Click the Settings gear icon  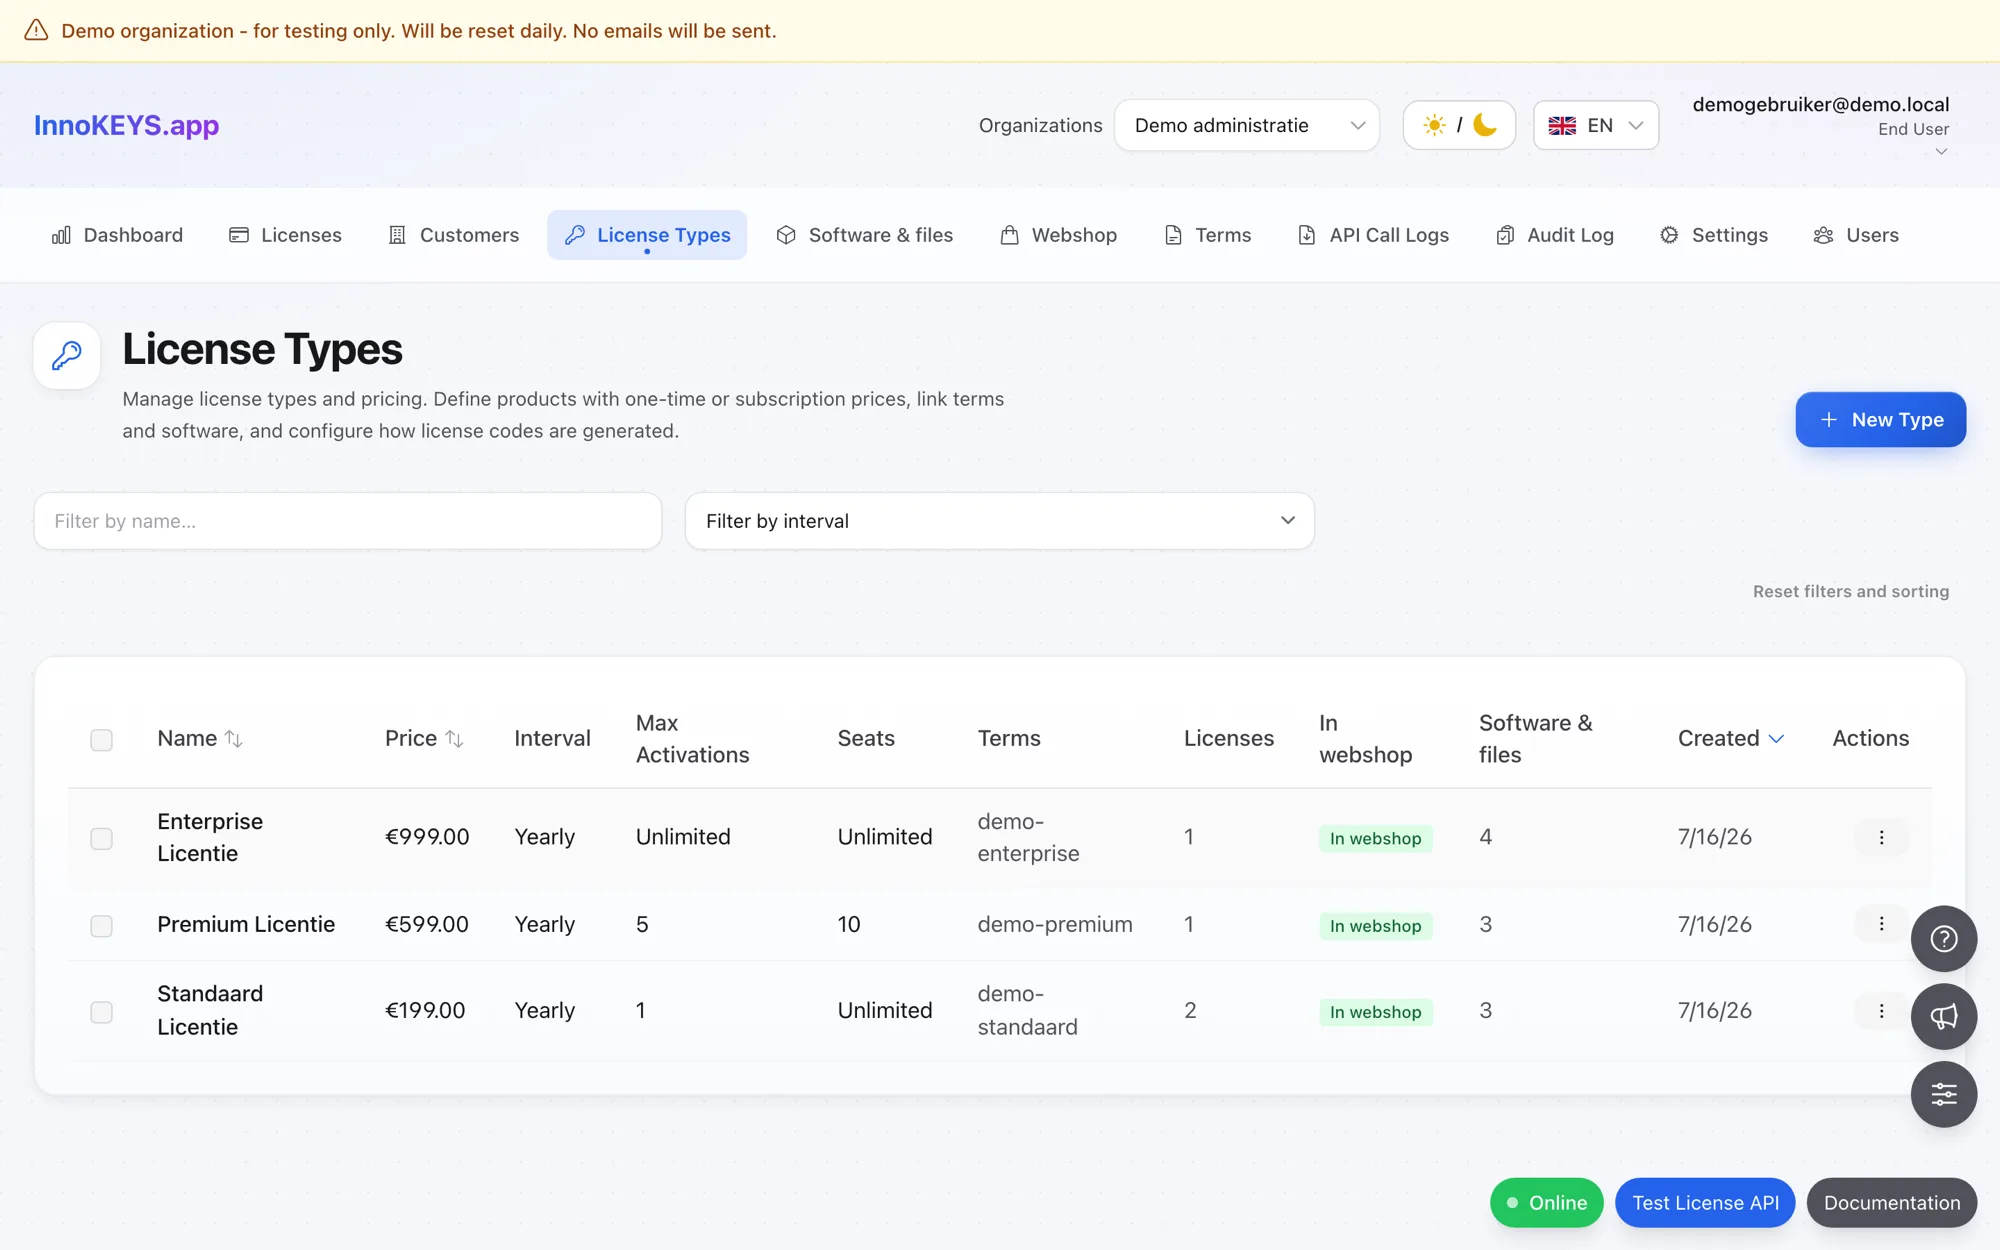click(1669, 235)
